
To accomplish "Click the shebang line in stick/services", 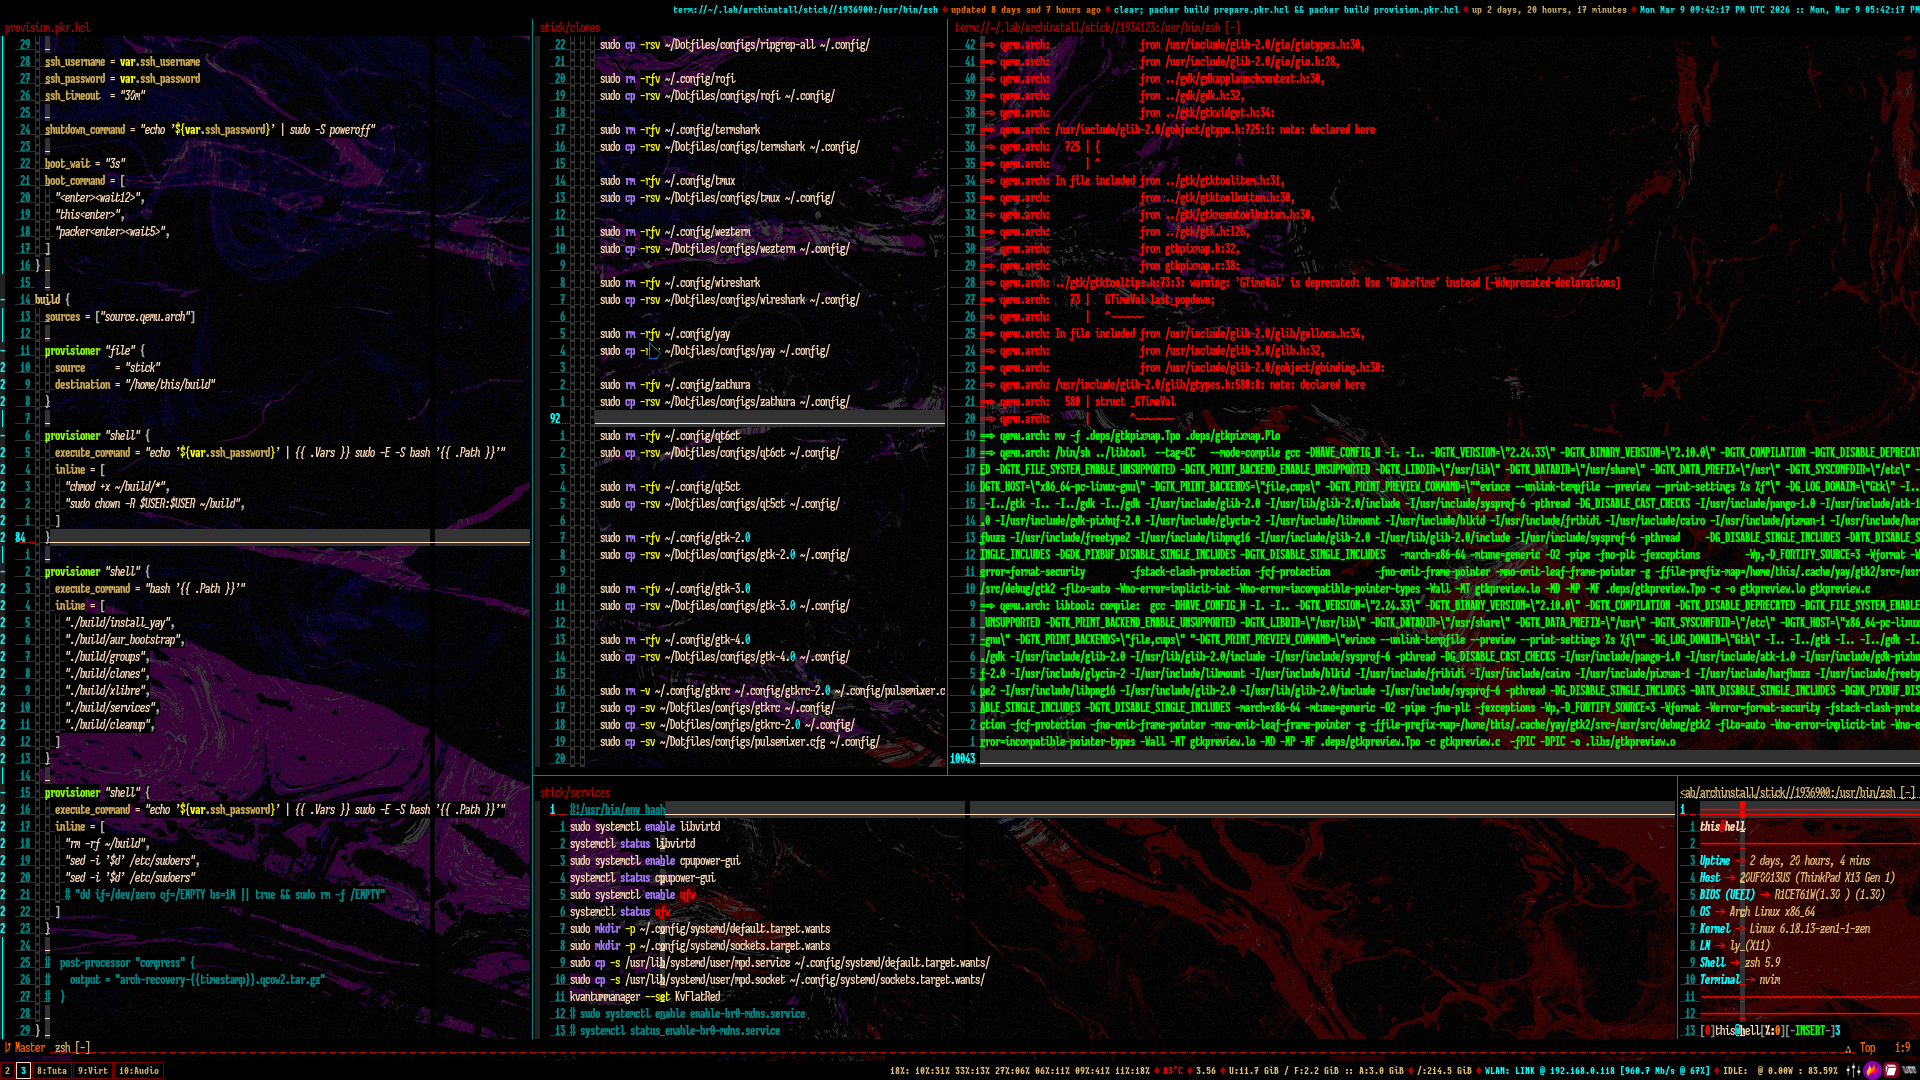I will pyautogui.click(x=617, y=809).
